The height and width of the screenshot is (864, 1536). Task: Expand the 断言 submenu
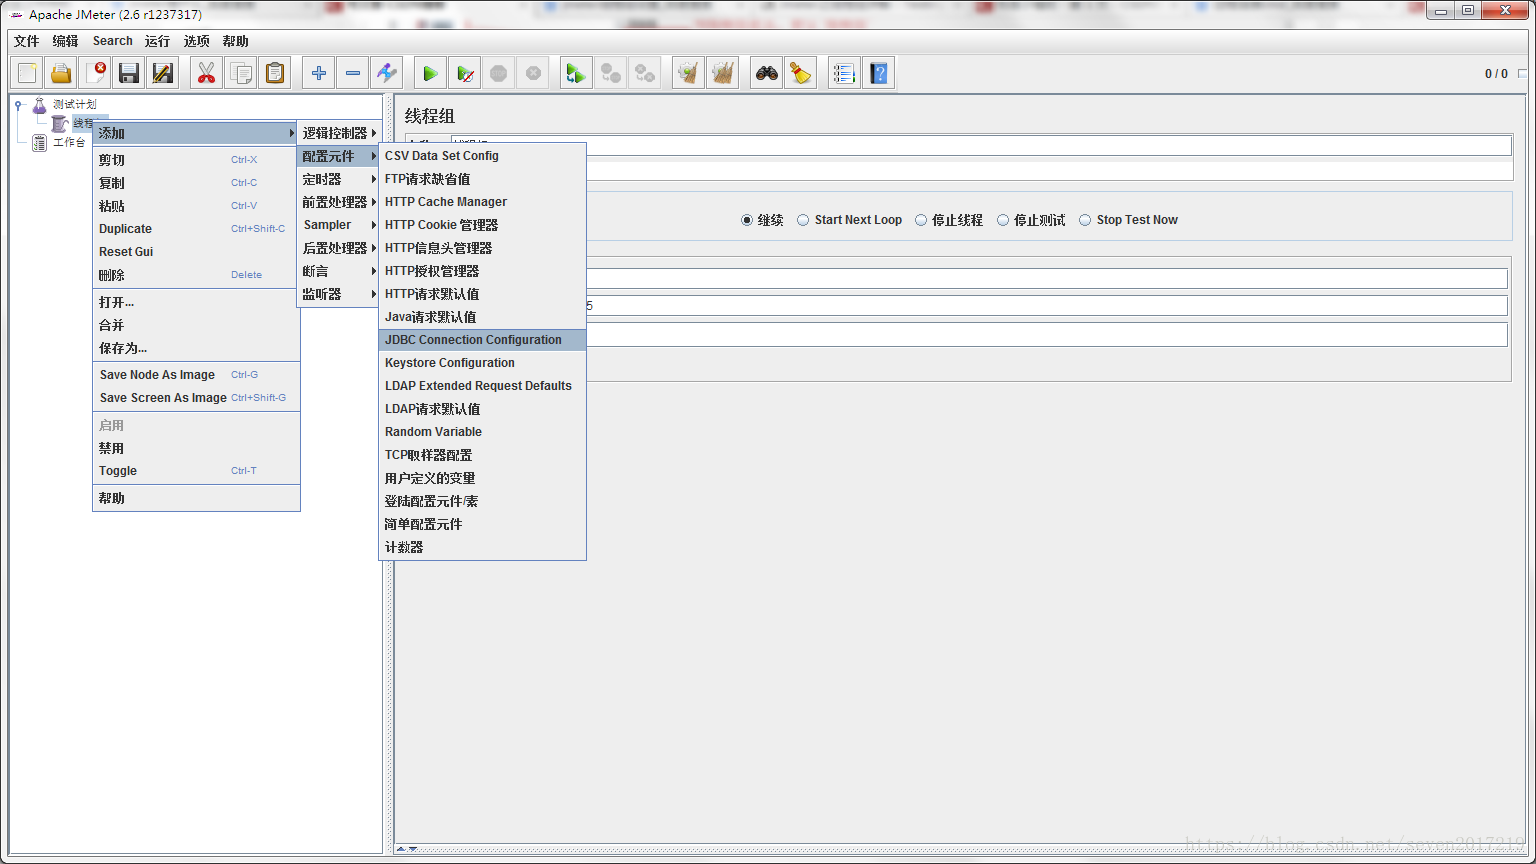coord(339,271)
